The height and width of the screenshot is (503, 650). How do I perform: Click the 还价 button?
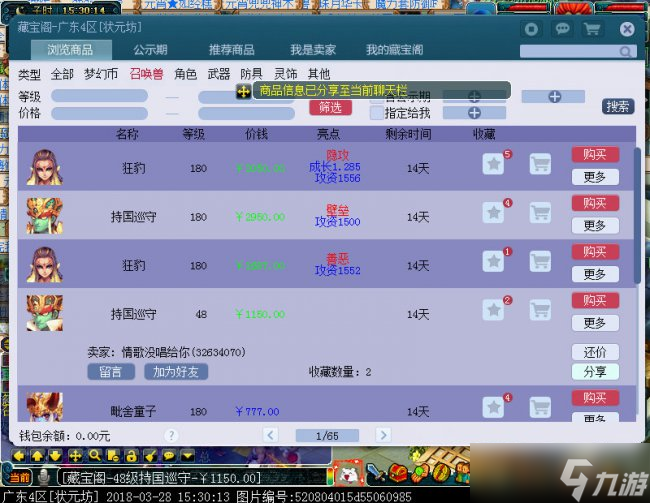click(595, 352)
